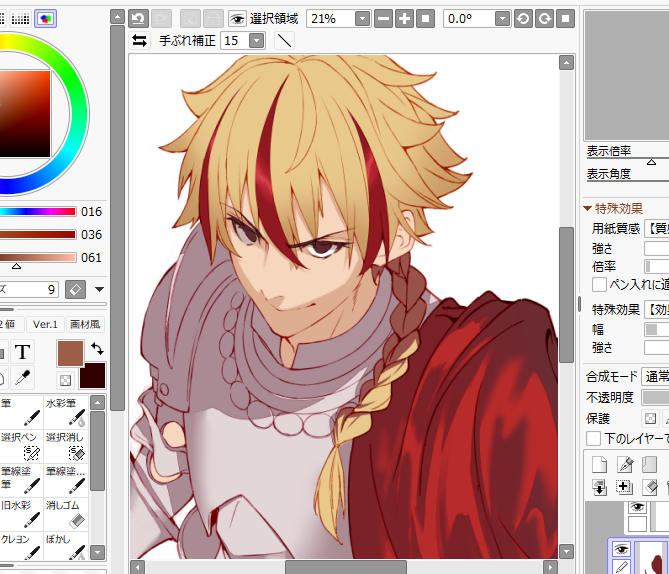The image size is (669, 574).
Task: Click the zoom out minus button
Action: coord(384,19)
